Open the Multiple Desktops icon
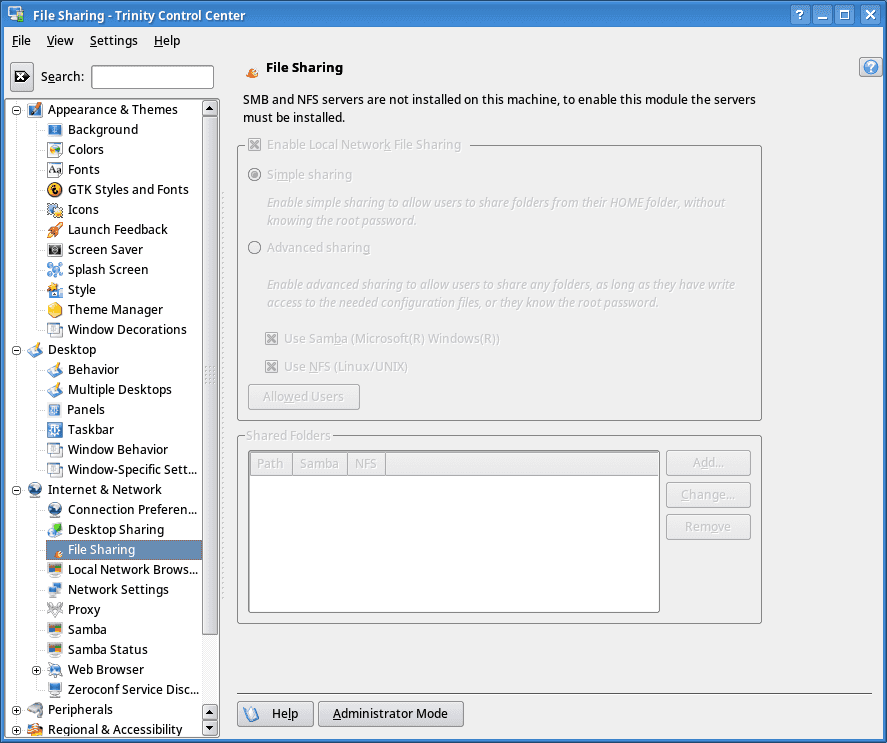 click(55, 390)
